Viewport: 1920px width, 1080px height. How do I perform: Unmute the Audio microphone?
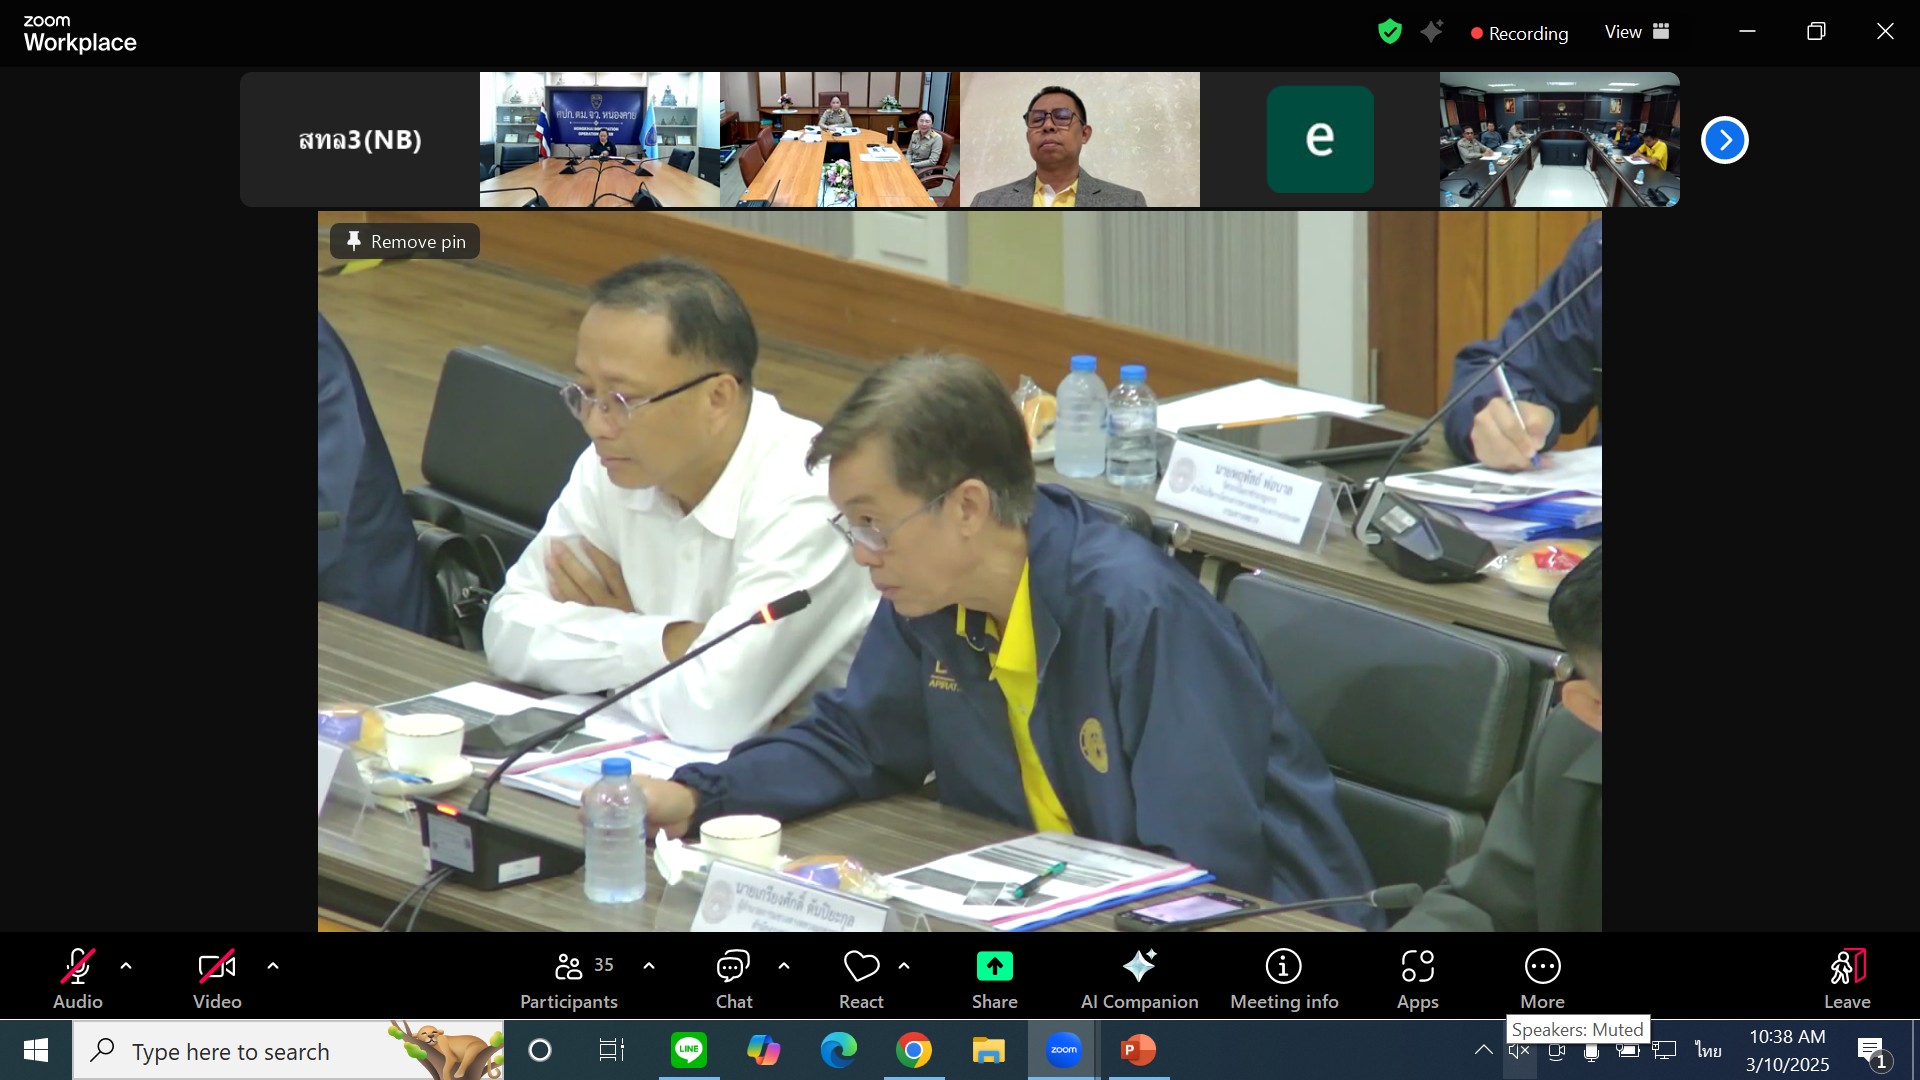click(x=78, y=978)
